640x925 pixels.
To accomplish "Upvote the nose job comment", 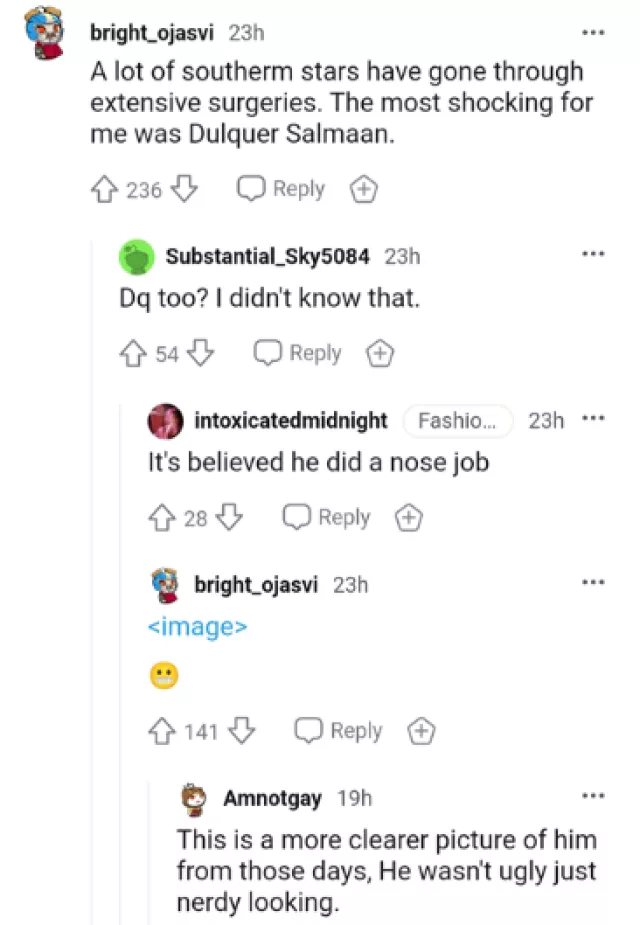I will click(162, 517).
